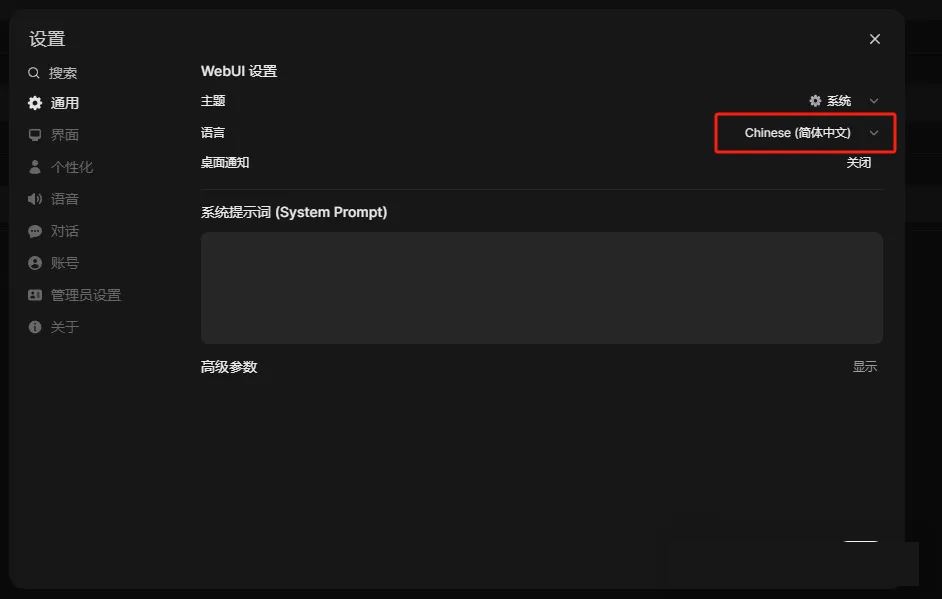The image size is (942, 599).
Task: Click the 系统提示词 (System Prompt) heading
Action: [x=294, y=212]
